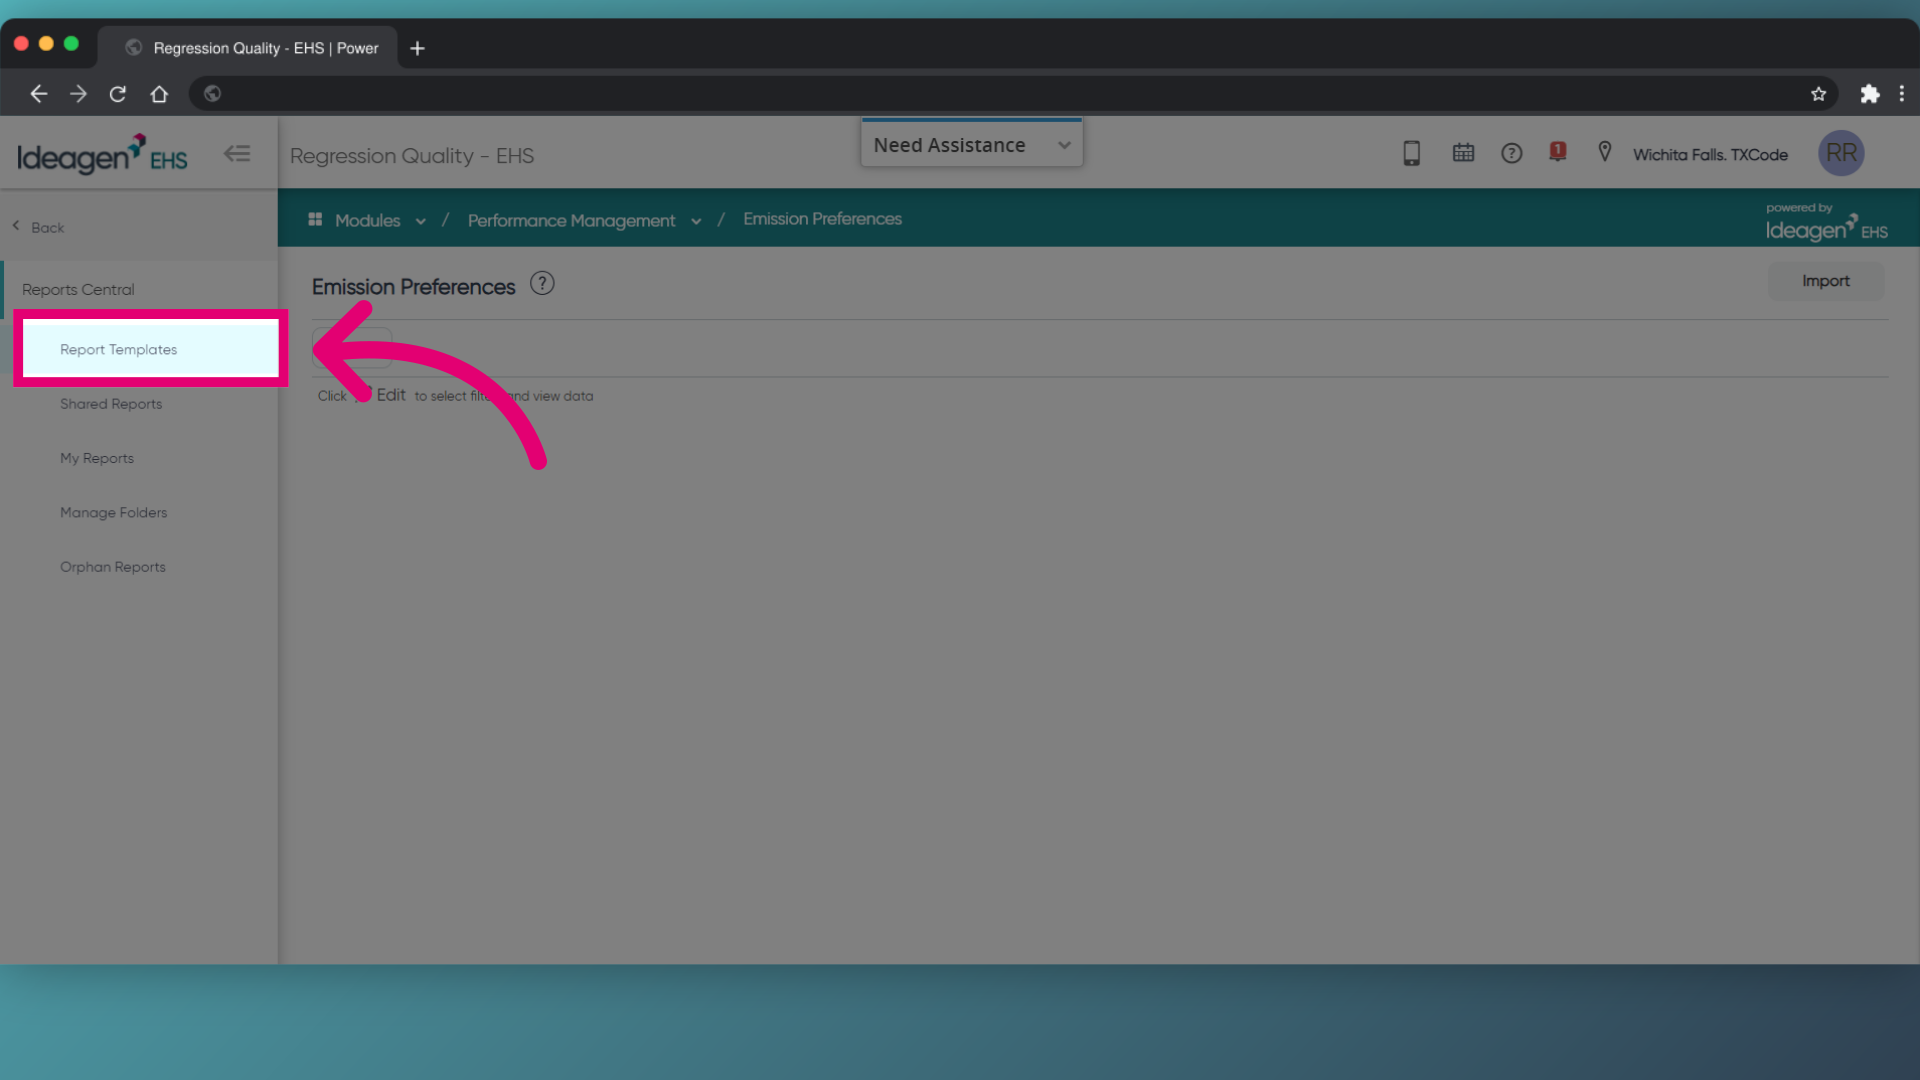Bookmark this page with the star
Screen dimensions: 1920x1080
pyautogui.click(x=1818, y=94)
